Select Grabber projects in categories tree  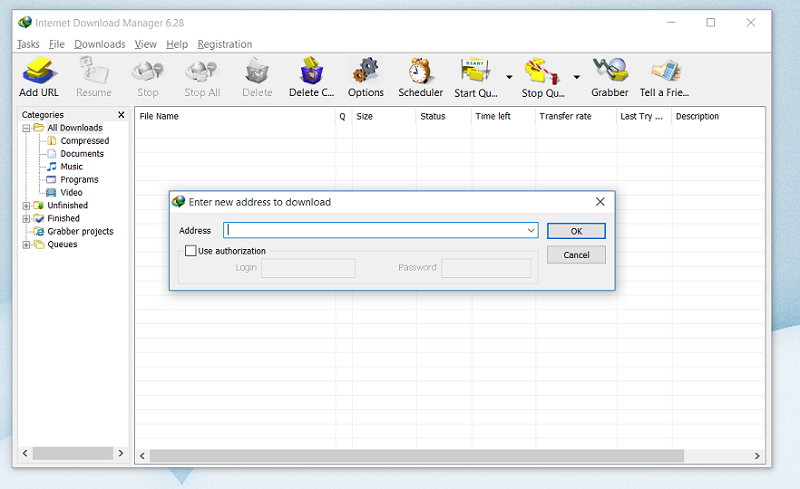tap(80, 231)
